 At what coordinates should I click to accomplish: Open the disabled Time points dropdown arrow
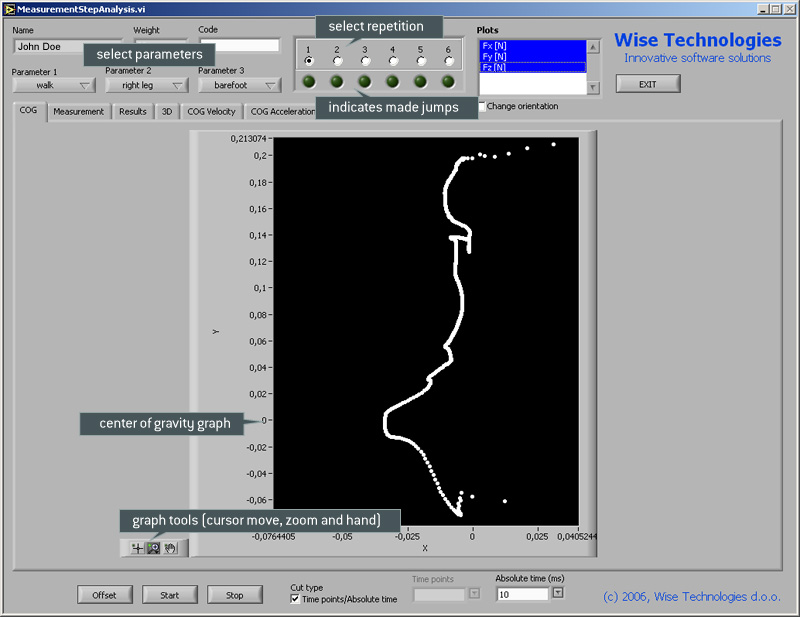coord(474,594)
